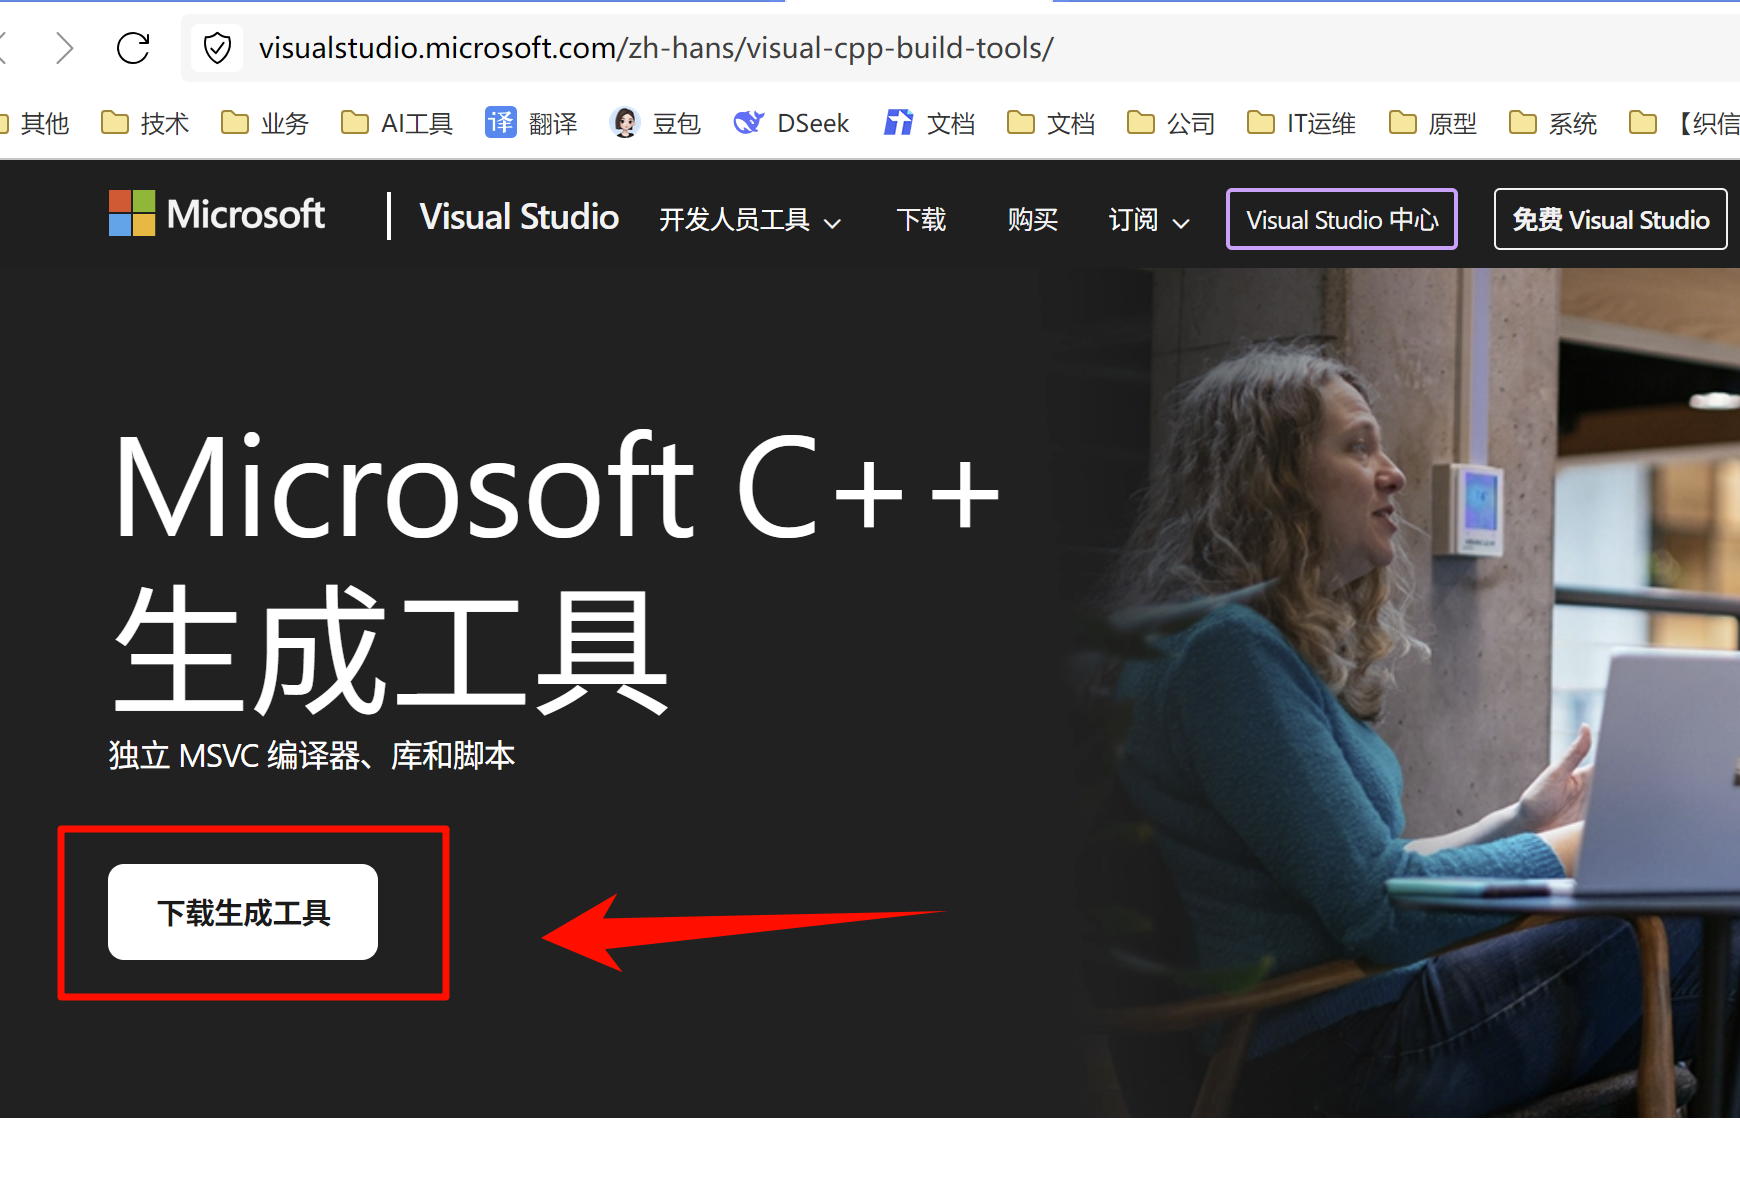This screenshot has height=1180, width=1740.
Task: Open the IT运维 bookmark folder
Action: pos(1301,123)
